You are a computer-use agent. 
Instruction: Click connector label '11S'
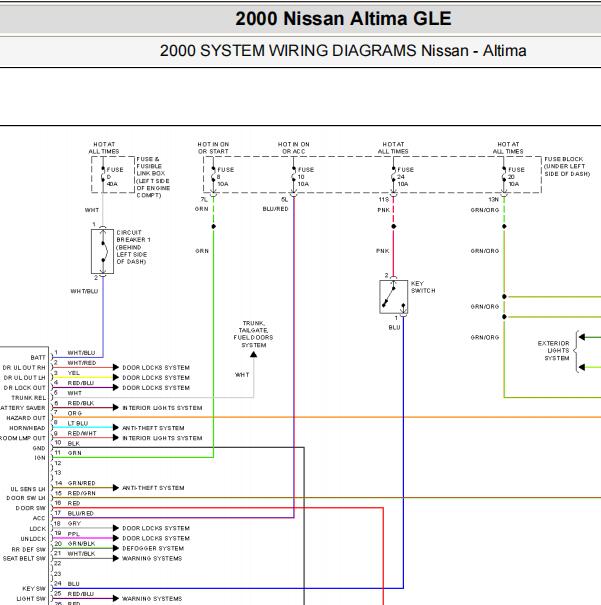click(x=383, y=199)
